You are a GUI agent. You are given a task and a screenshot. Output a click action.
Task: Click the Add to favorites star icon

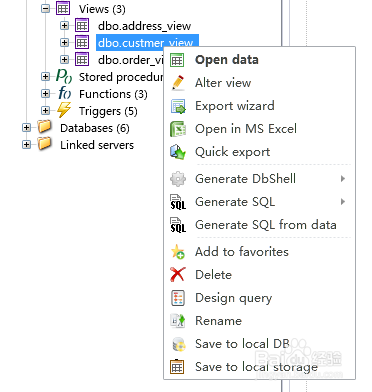[178, 252]
